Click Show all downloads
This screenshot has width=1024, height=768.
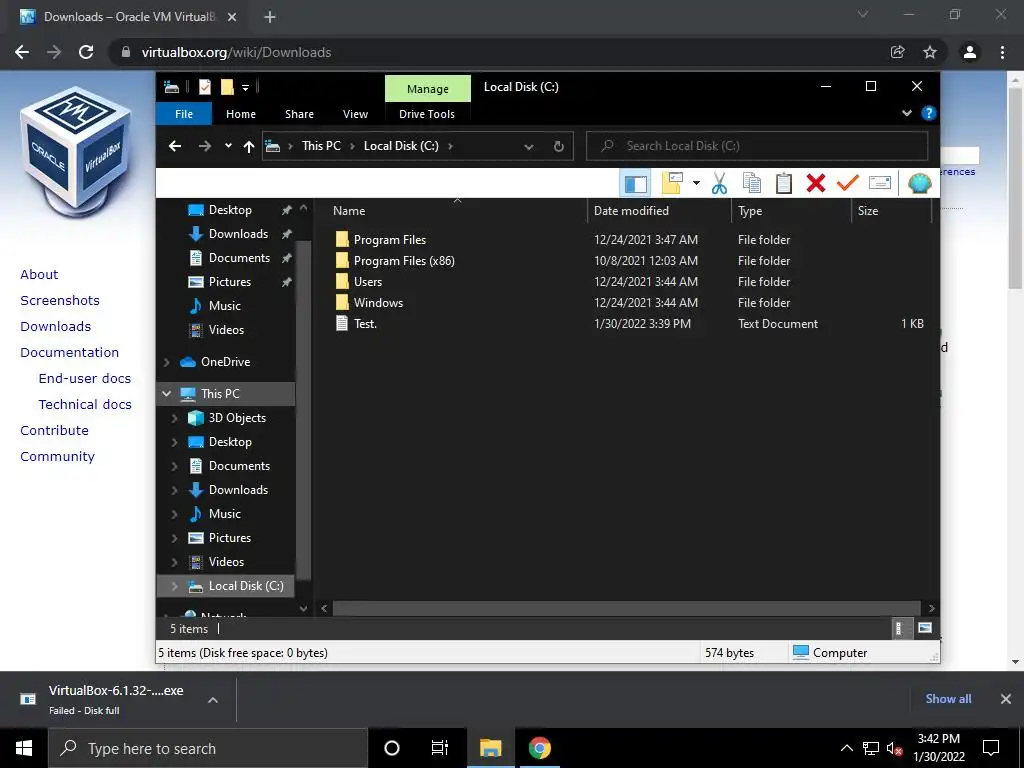[948, 699]
